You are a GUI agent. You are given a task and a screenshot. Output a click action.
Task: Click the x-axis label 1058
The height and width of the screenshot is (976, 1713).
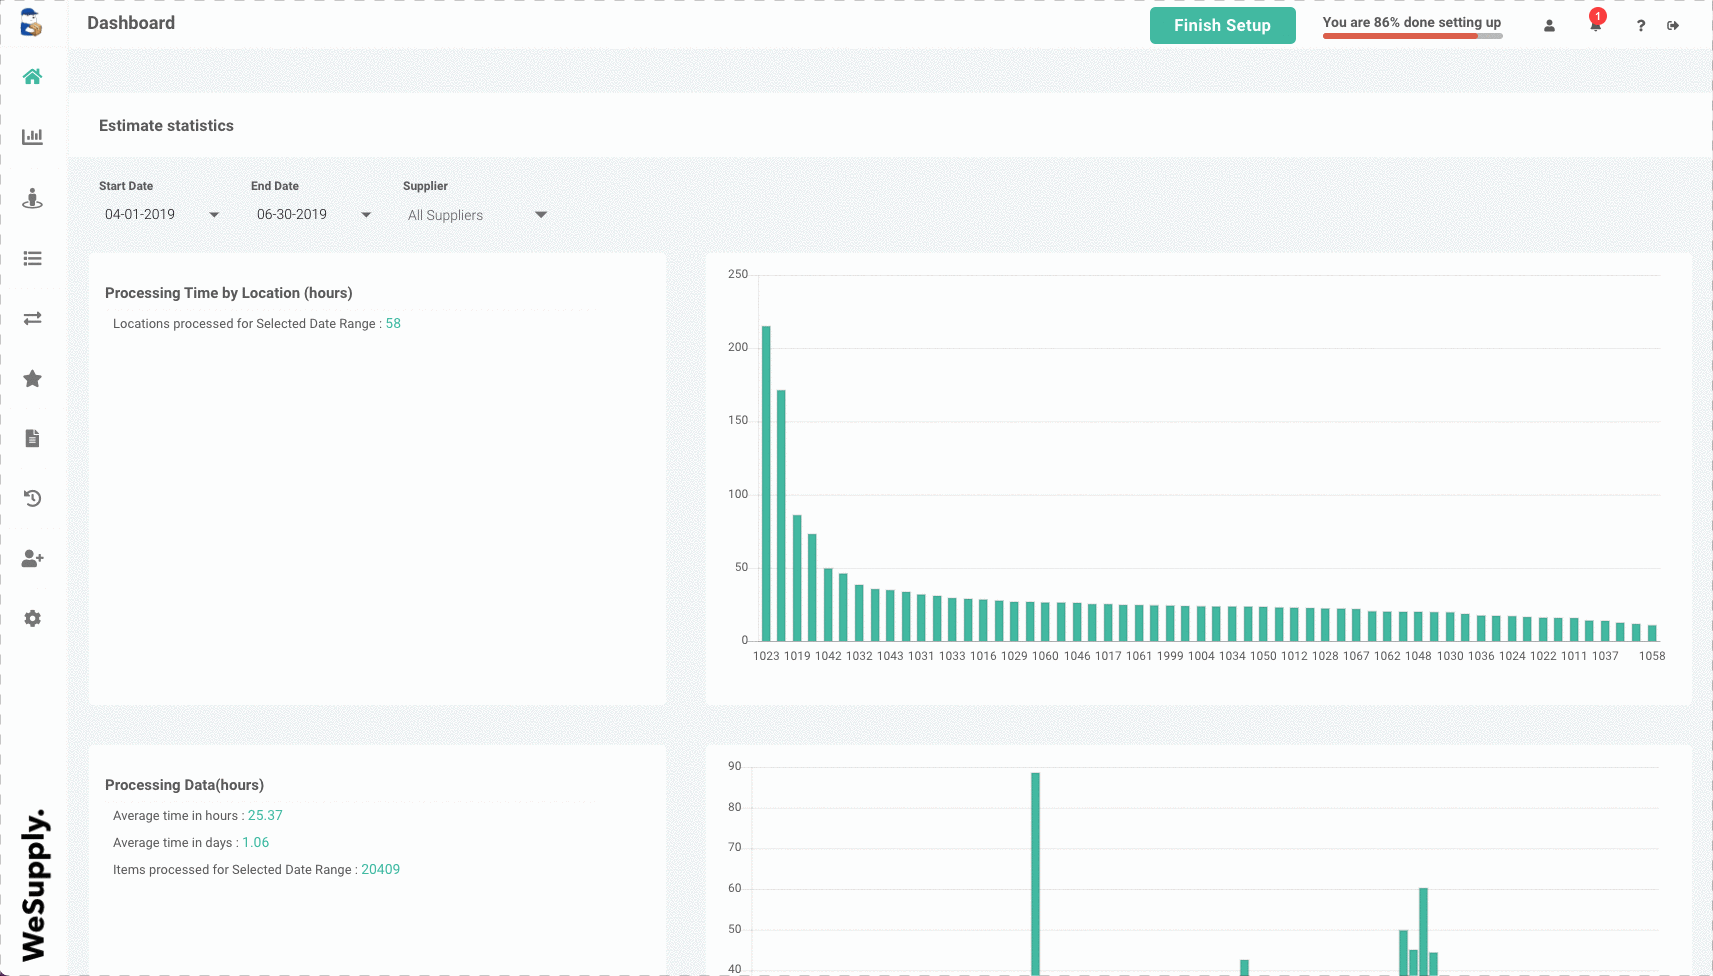[x=1652, y=656]
